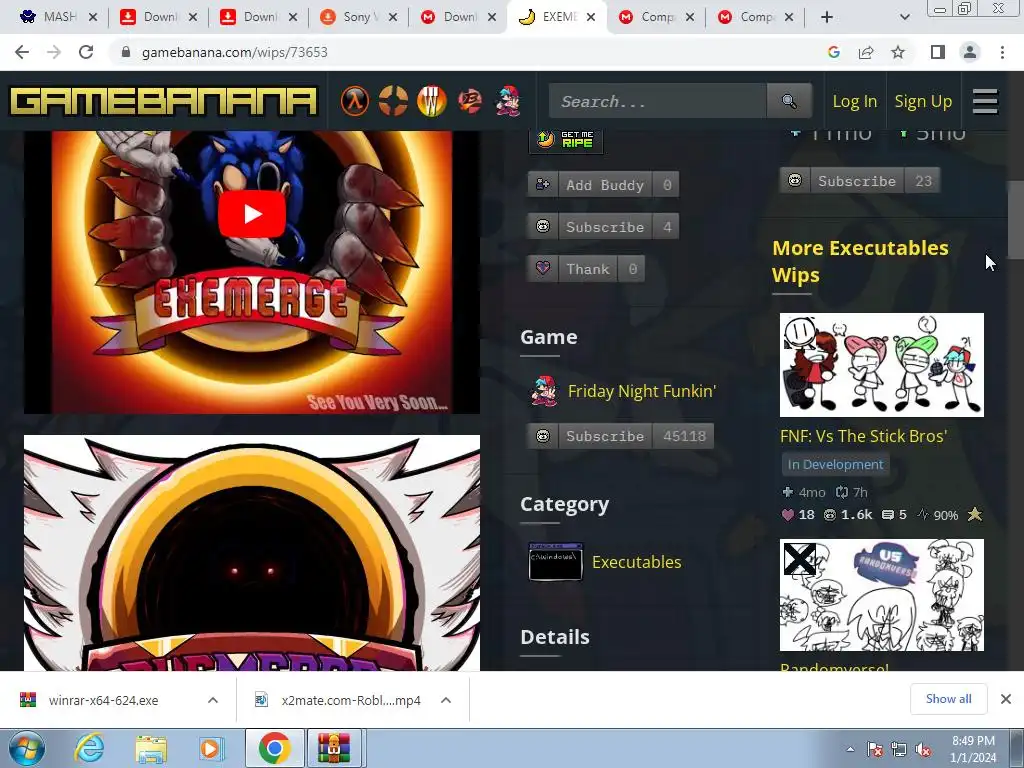This screenshot has width=1024, height=768.
Task: Expand x2mate.com mp4 download options
Action: [446, 700]
